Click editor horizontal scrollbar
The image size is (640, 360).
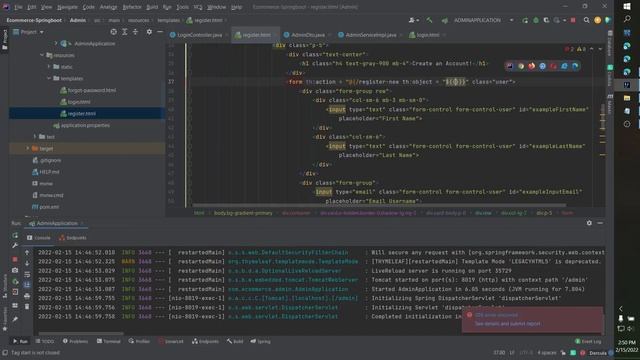379,205
